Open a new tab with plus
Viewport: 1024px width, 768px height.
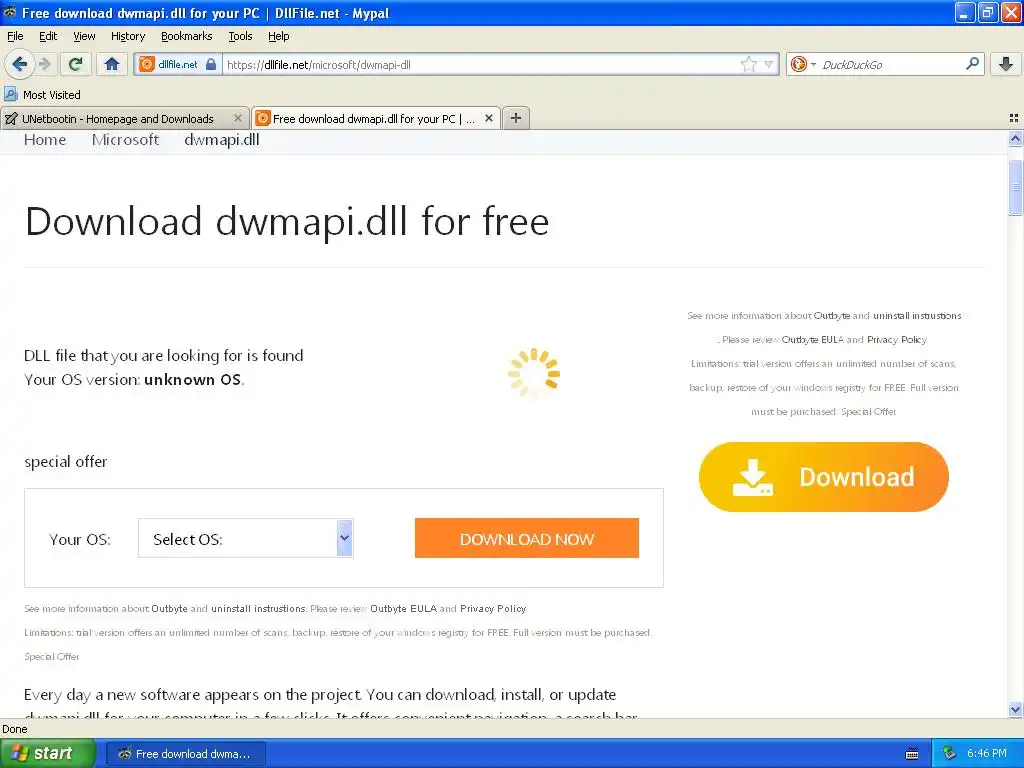pos(516,118)
